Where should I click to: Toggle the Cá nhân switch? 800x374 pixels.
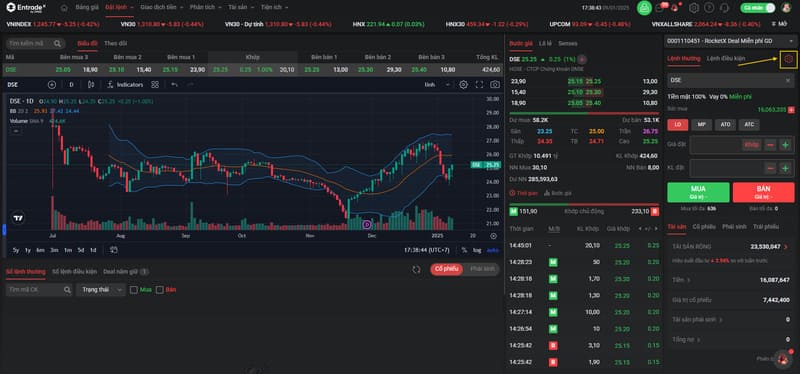(x=757, y=8)
